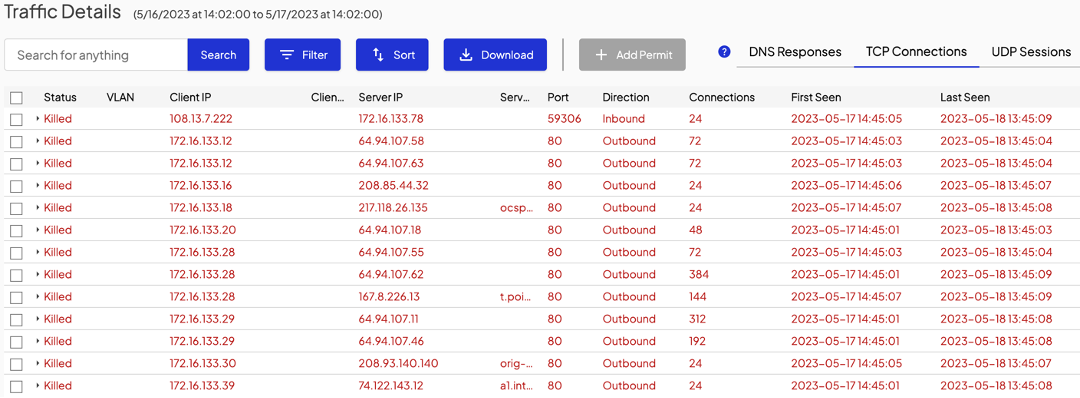Click the Search button
The image size is (1080, 398).
pos(218,55)
